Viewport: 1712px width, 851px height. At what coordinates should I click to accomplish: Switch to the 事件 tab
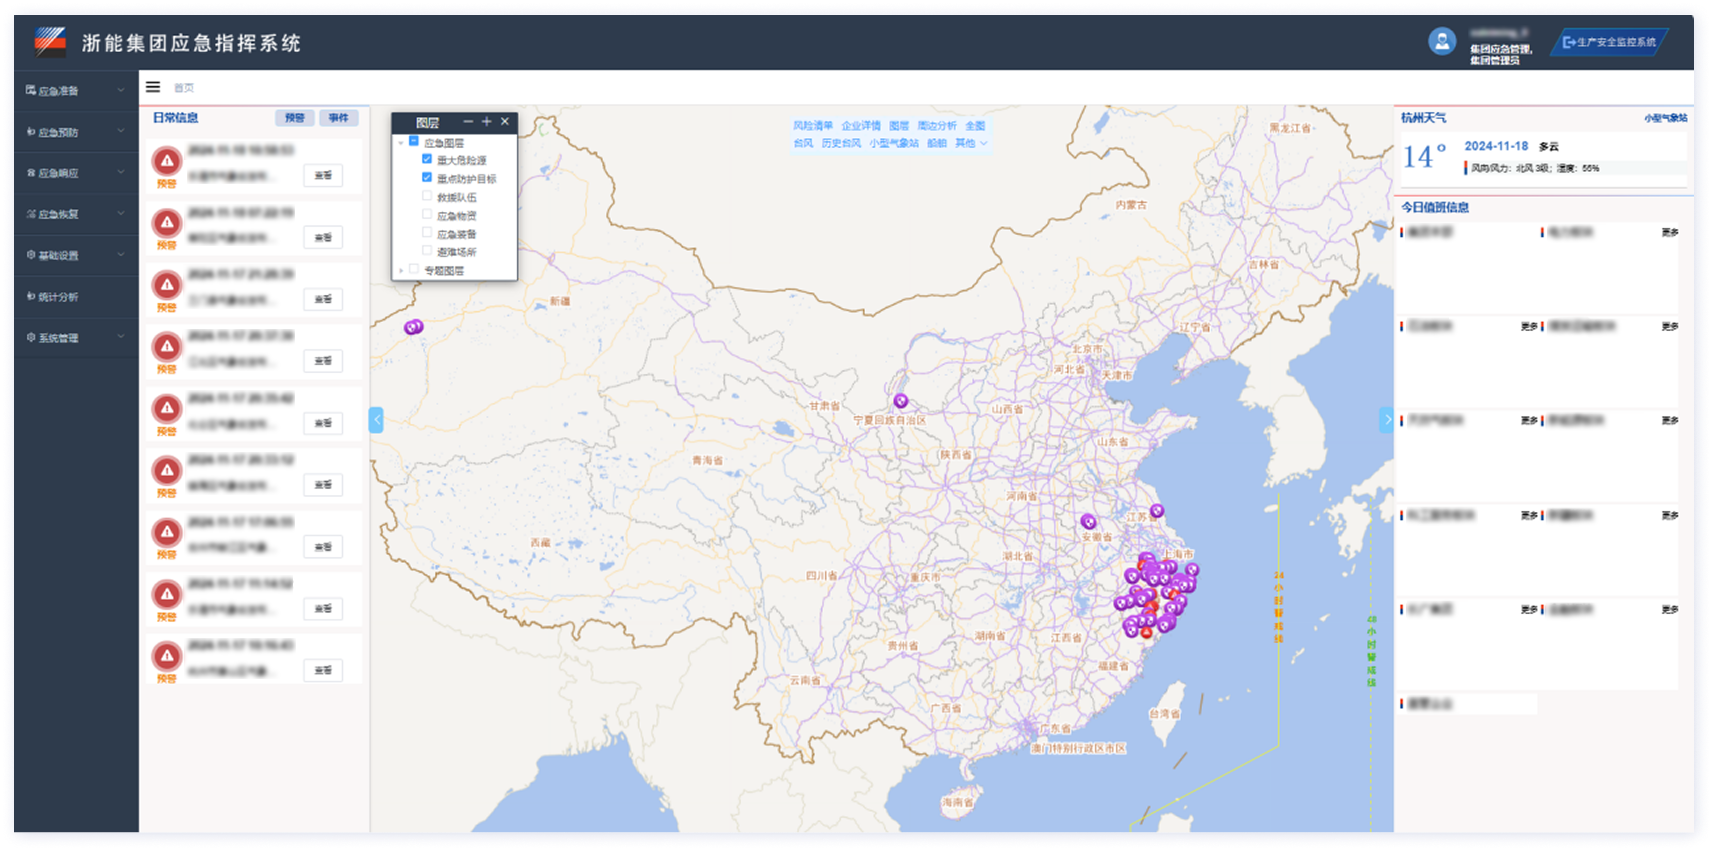[x=339, y=118]
